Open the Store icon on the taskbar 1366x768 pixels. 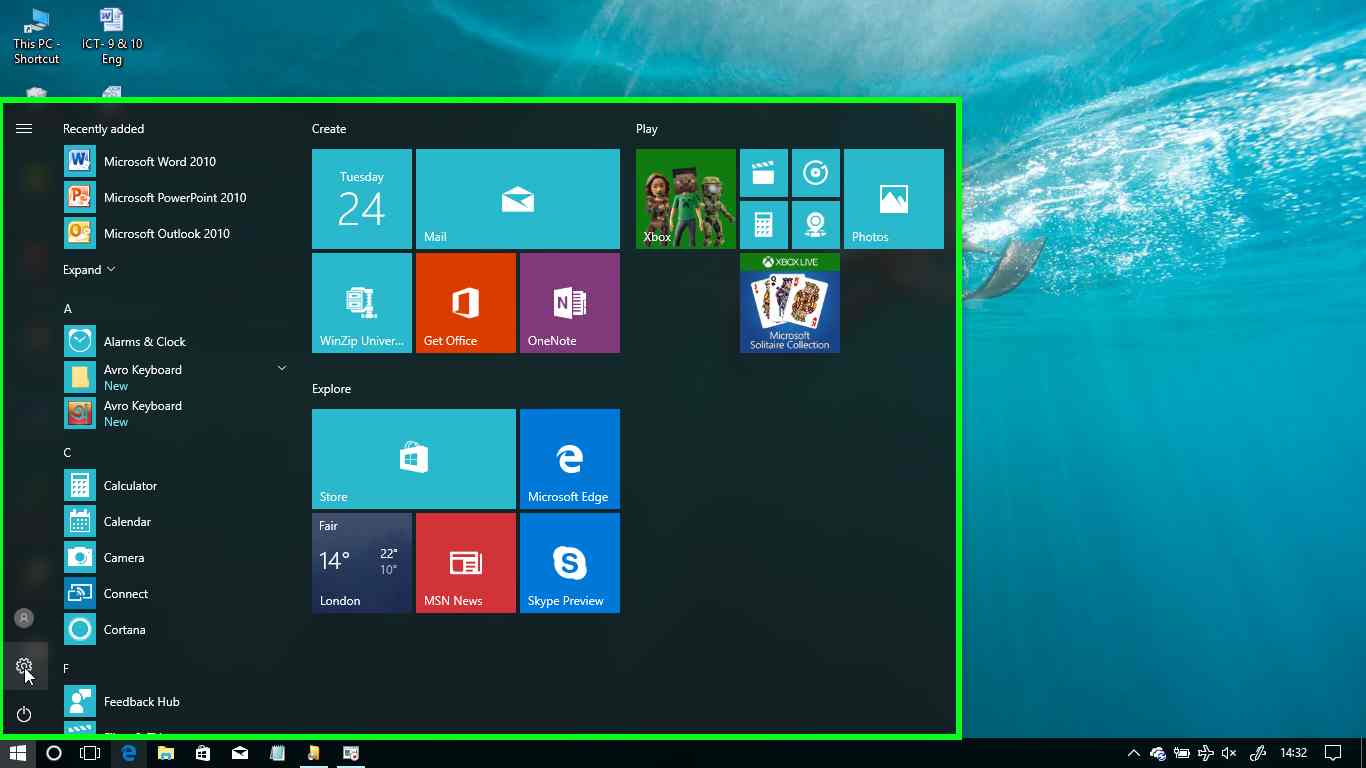point(203,753)
